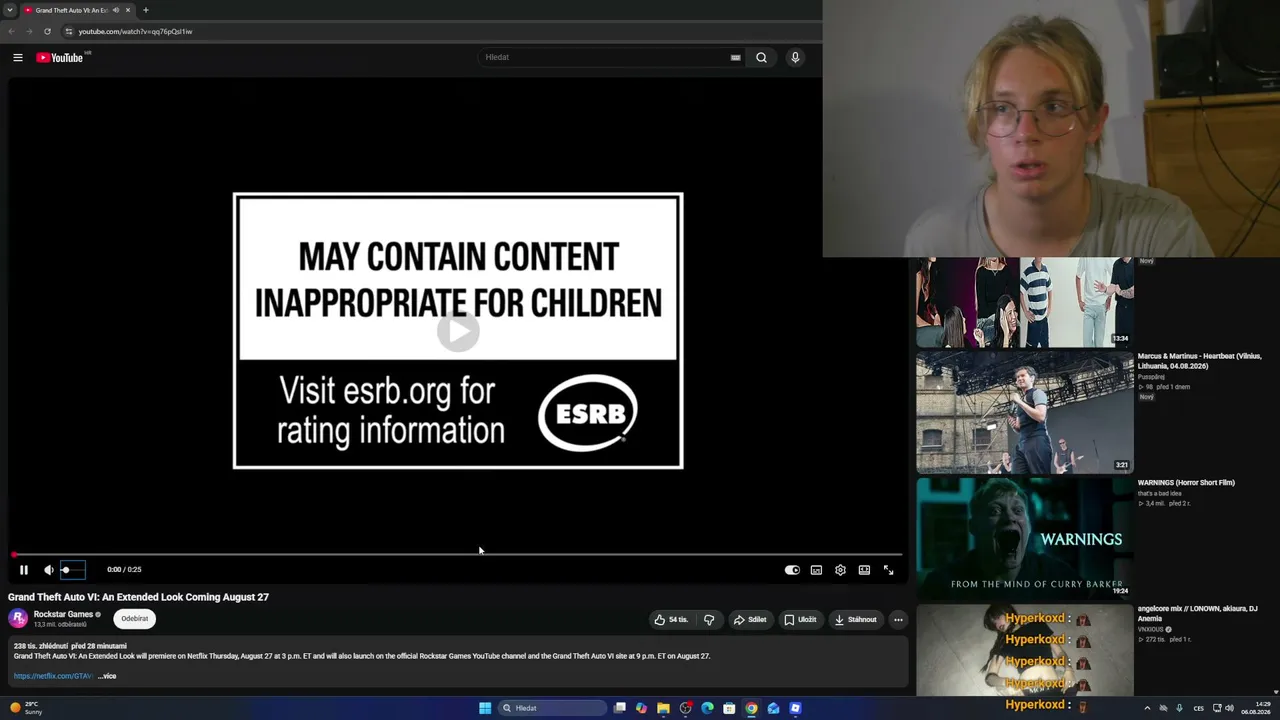Screen dimensions: 1280x720
Task: Switch to Google Chrome in the taskbar
Action: [751, 708]
